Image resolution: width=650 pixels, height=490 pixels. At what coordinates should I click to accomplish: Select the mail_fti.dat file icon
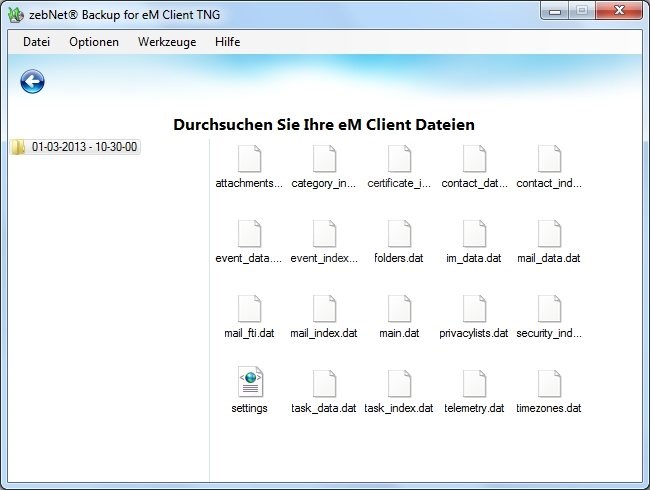click(250, 308)
